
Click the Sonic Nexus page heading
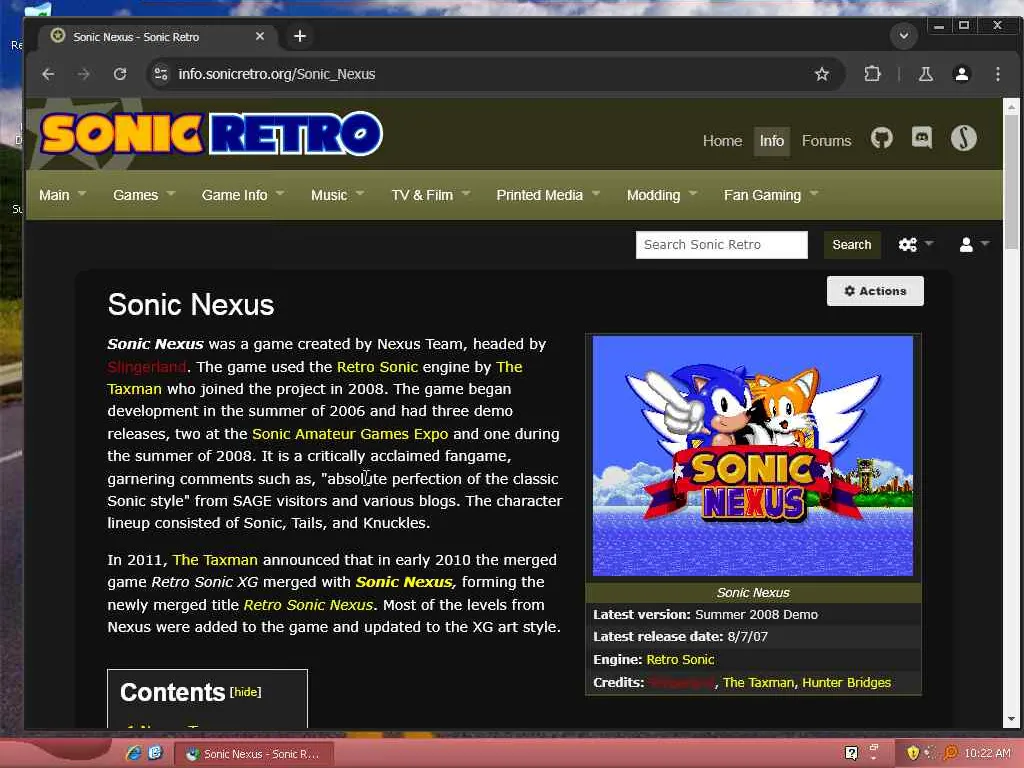point(191,304)
